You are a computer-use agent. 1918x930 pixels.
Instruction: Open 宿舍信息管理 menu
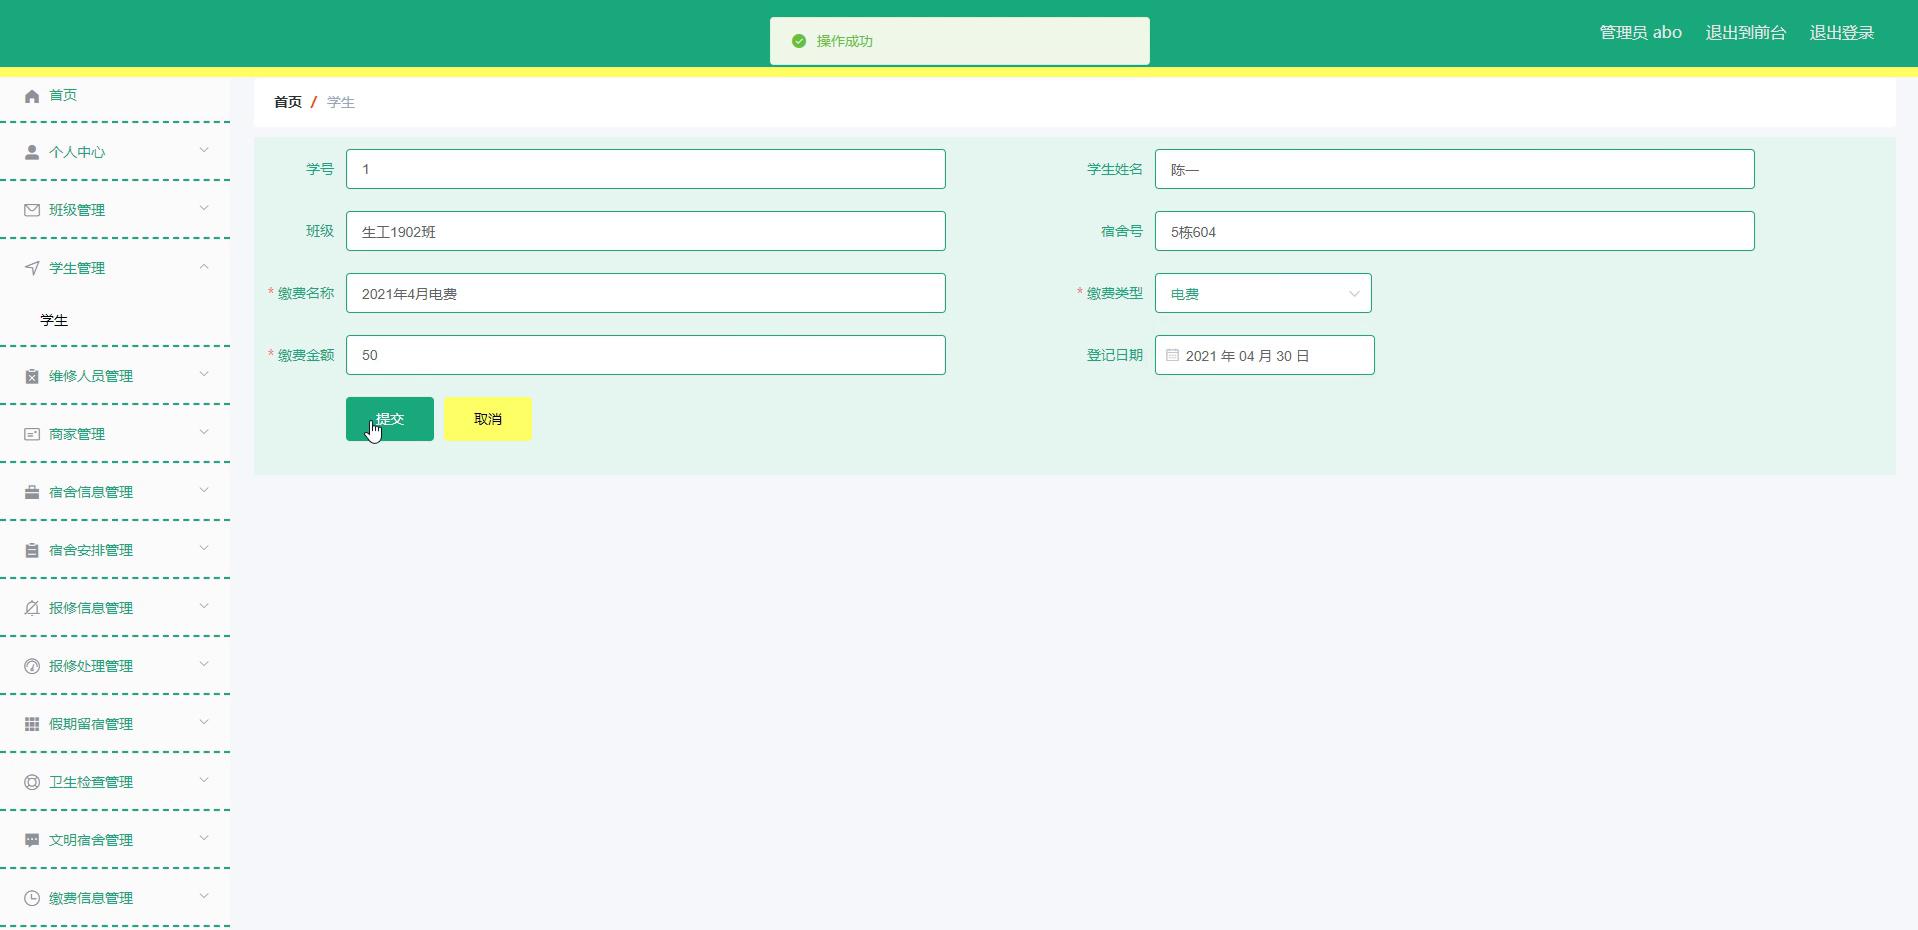115,492
